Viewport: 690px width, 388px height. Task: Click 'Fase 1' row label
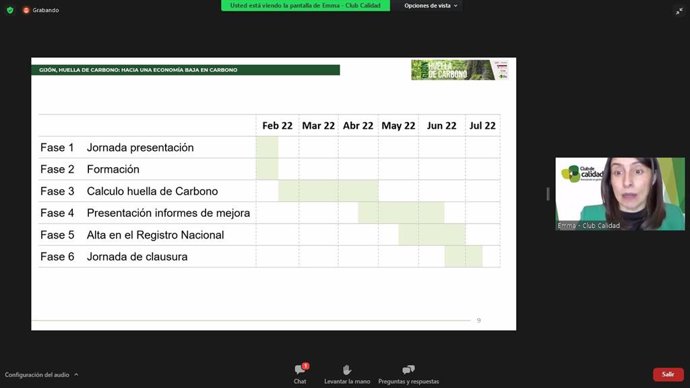pyautogui.click(x=57, y=147)
